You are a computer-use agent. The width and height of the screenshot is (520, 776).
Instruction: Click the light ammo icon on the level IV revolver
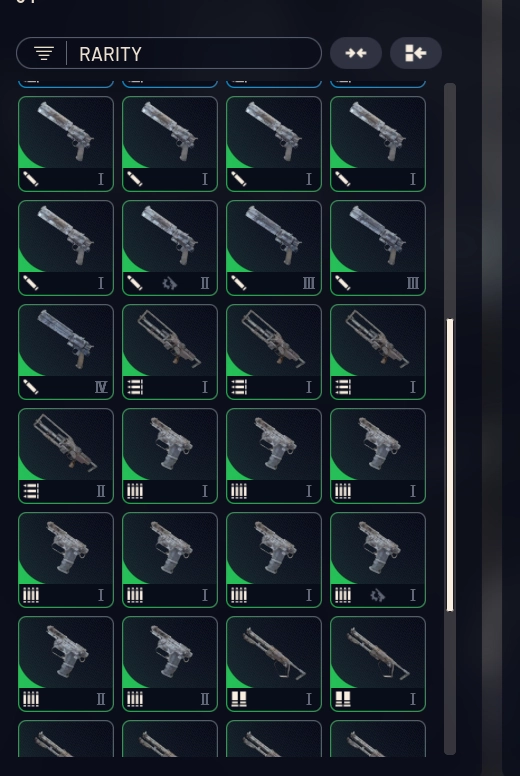tap(31, 387)
